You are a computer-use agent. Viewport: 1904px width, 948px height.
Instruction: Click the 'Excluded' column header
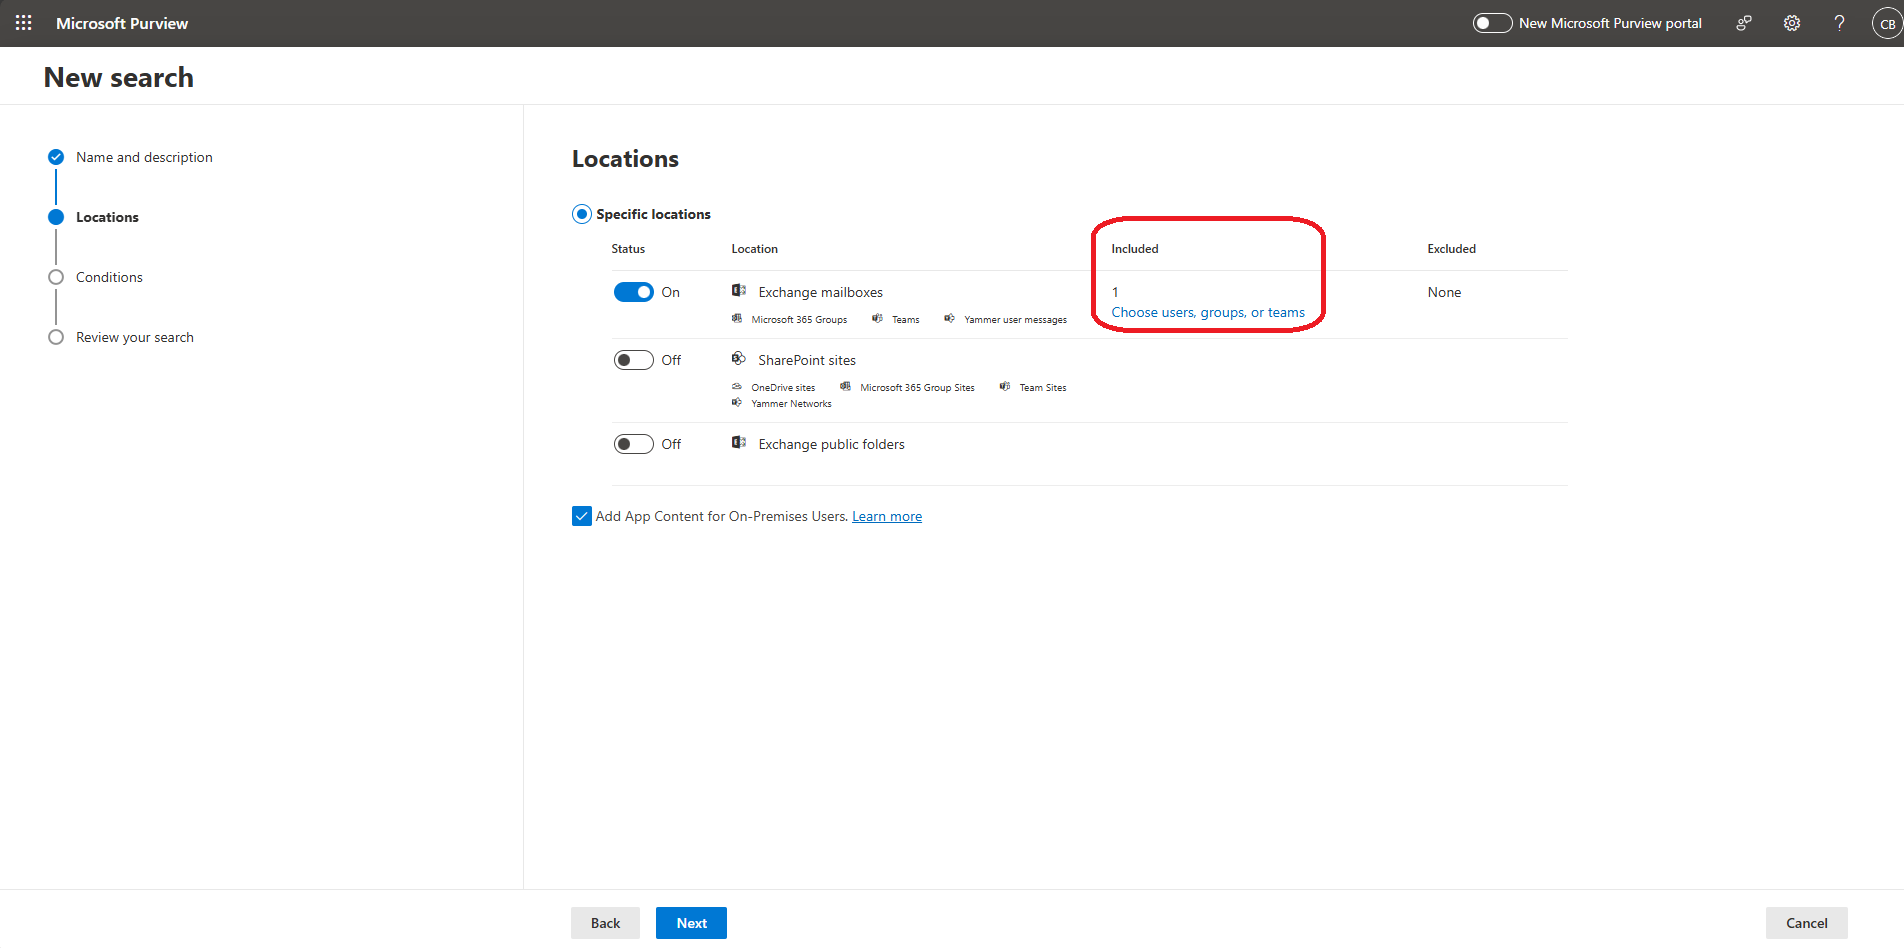coord(1451,249)
